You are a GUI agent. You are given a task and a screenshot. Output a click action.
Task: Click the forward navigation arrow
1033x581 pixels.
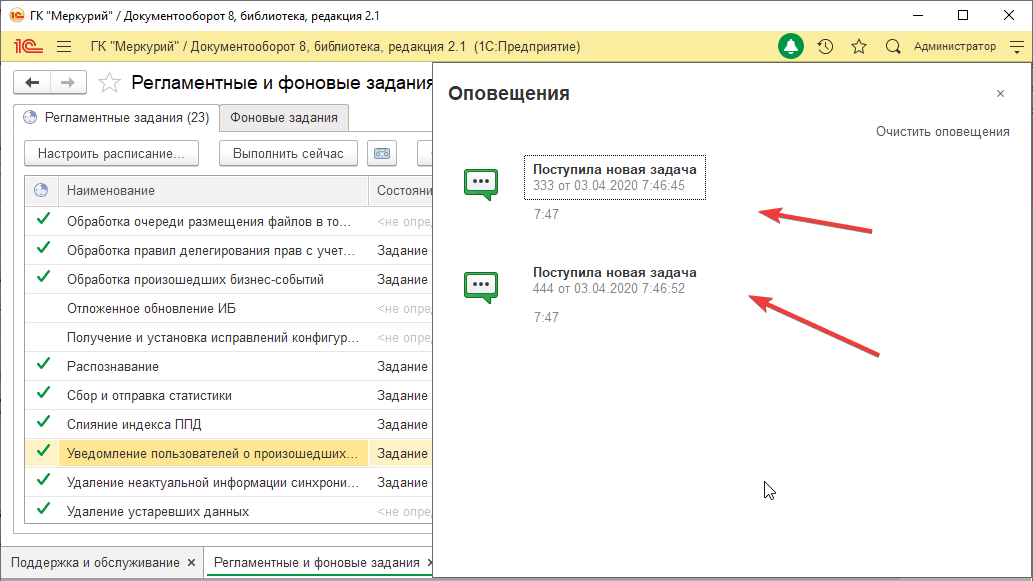(68, 82)
